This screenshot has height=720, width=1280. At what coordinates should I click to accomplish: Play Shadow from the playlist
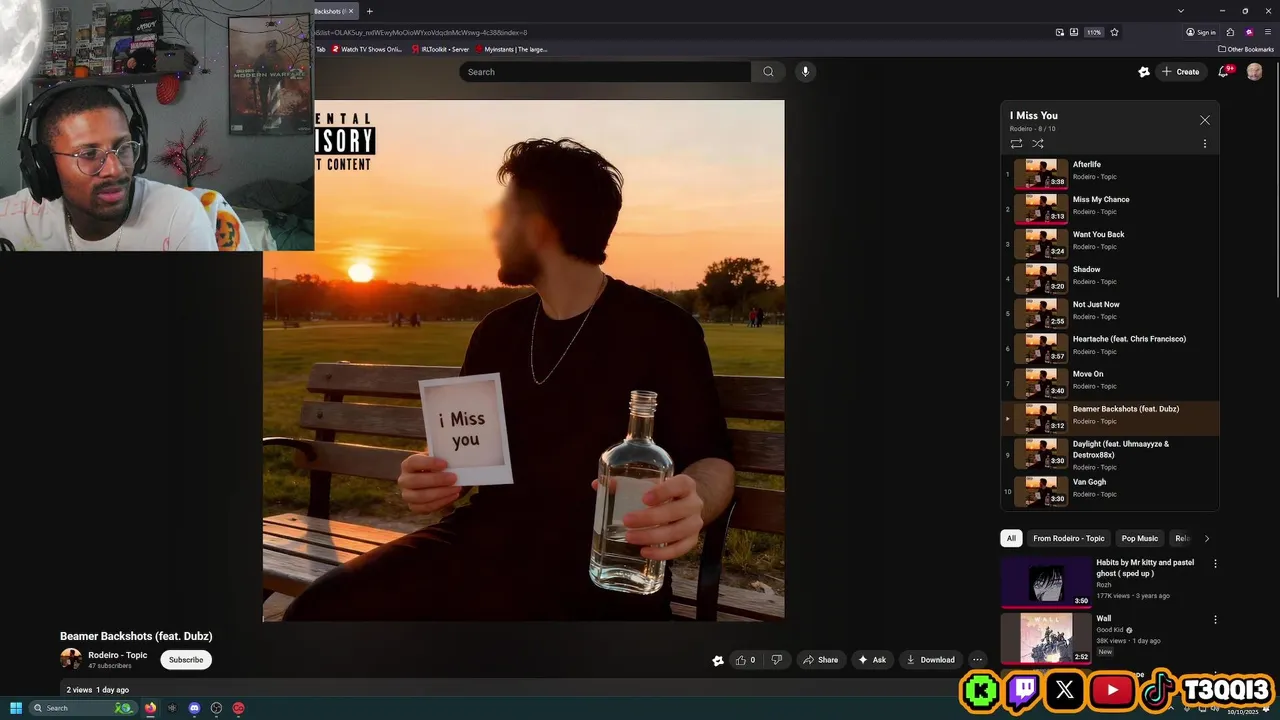pyautogui.click(x=1110, y=279)
